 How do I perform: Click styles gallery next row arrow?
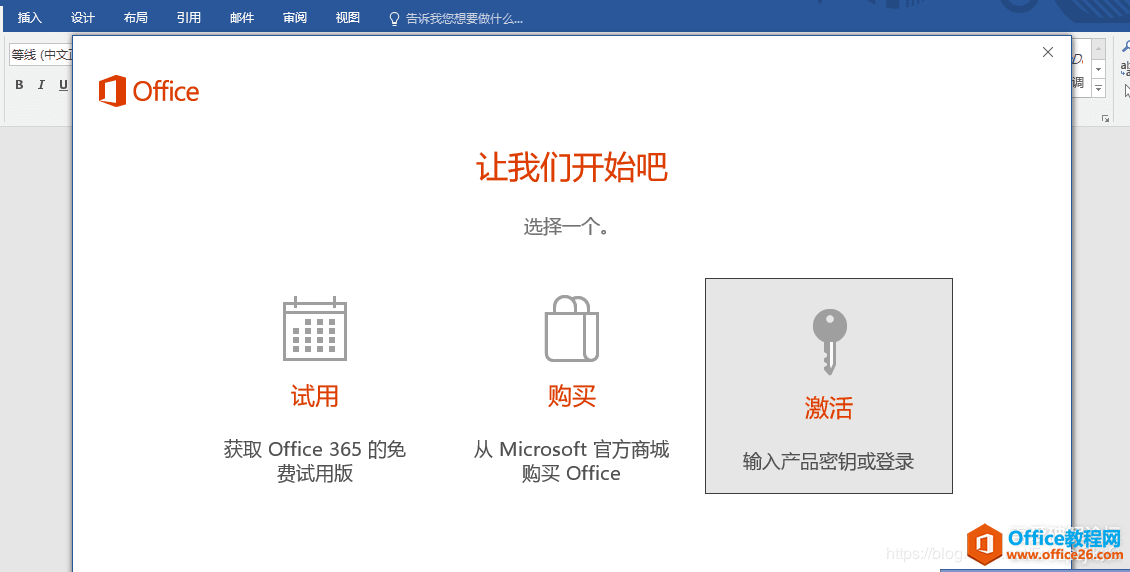point(1099,69)
